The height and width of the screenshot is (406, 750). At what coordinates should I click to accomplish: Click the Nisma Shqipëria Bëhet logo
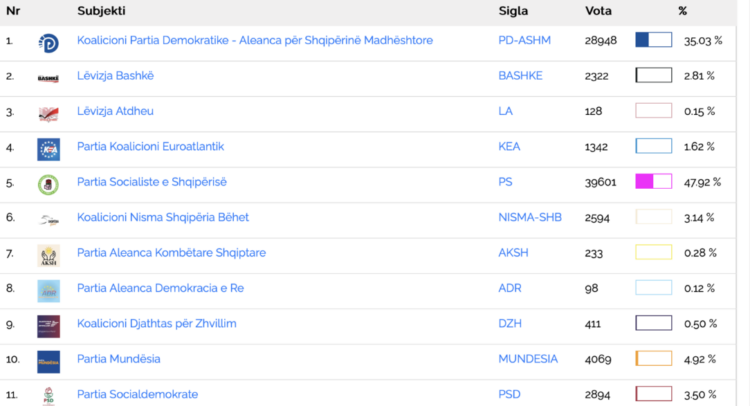pos(48,219)
